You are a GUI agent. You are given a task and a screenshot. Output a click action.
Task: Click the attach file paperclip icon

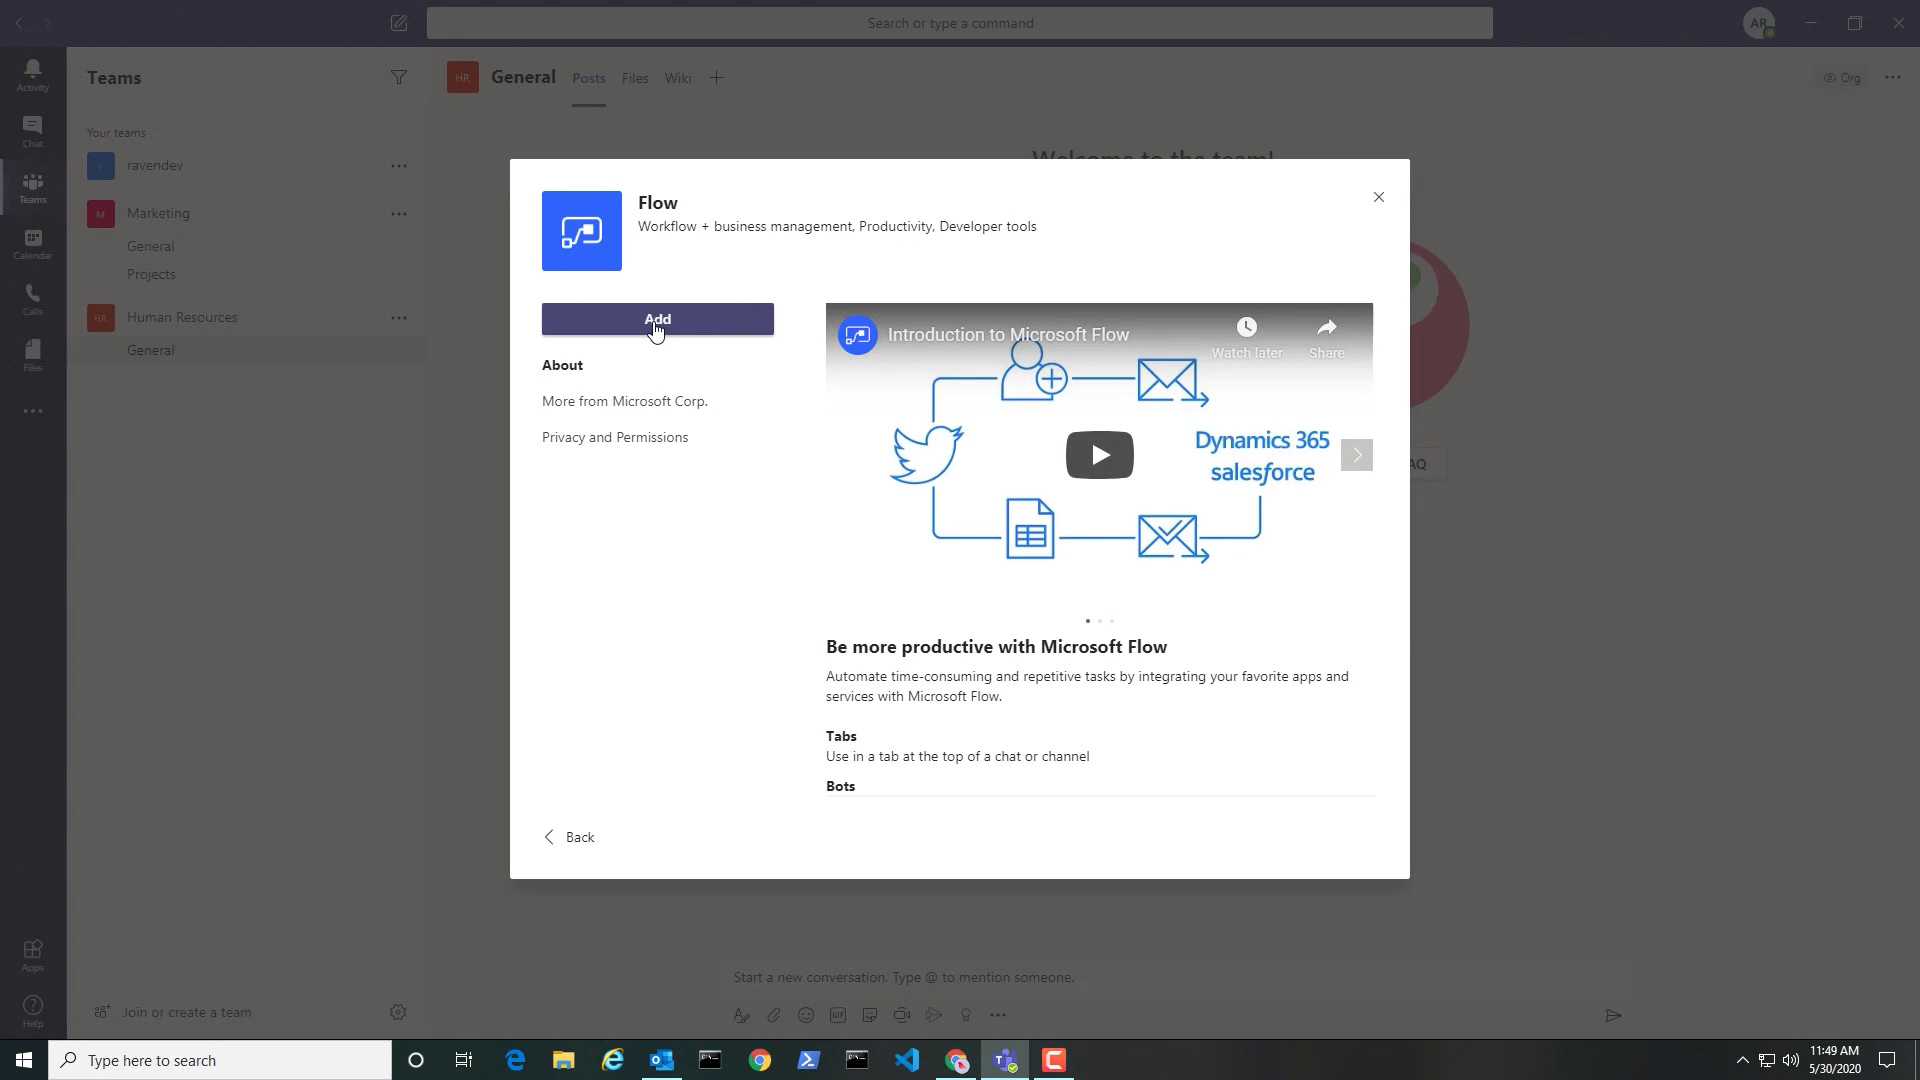coord(774,1015)
